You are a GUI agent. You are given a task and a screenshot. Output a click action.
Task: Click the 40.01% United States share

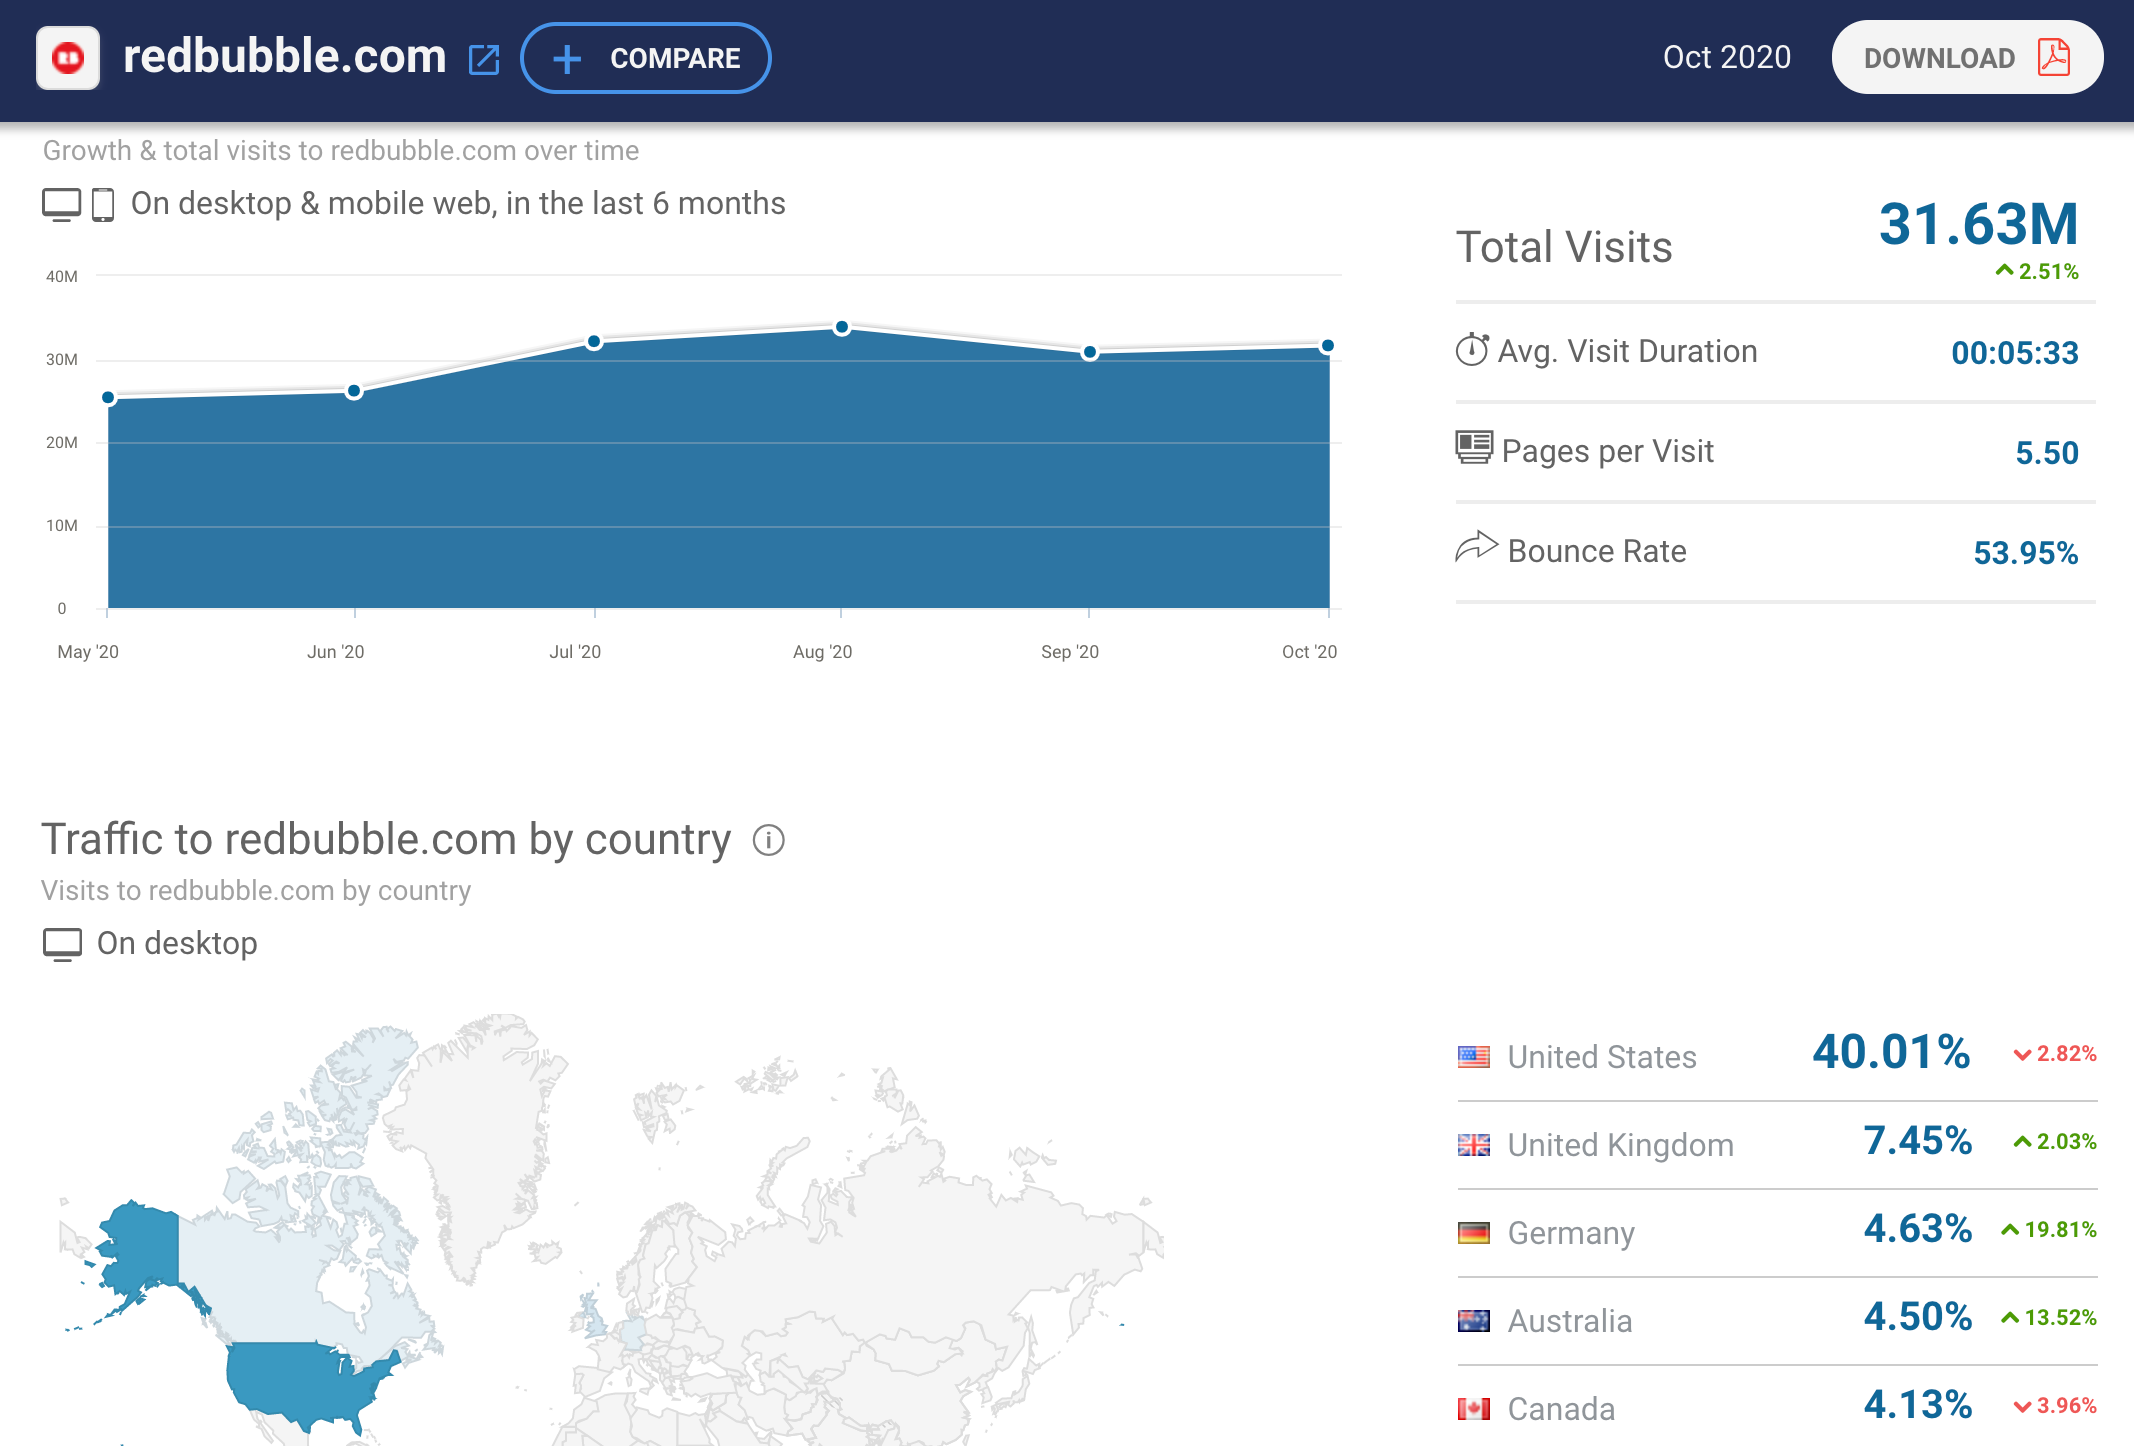tap(1891, 1052)
